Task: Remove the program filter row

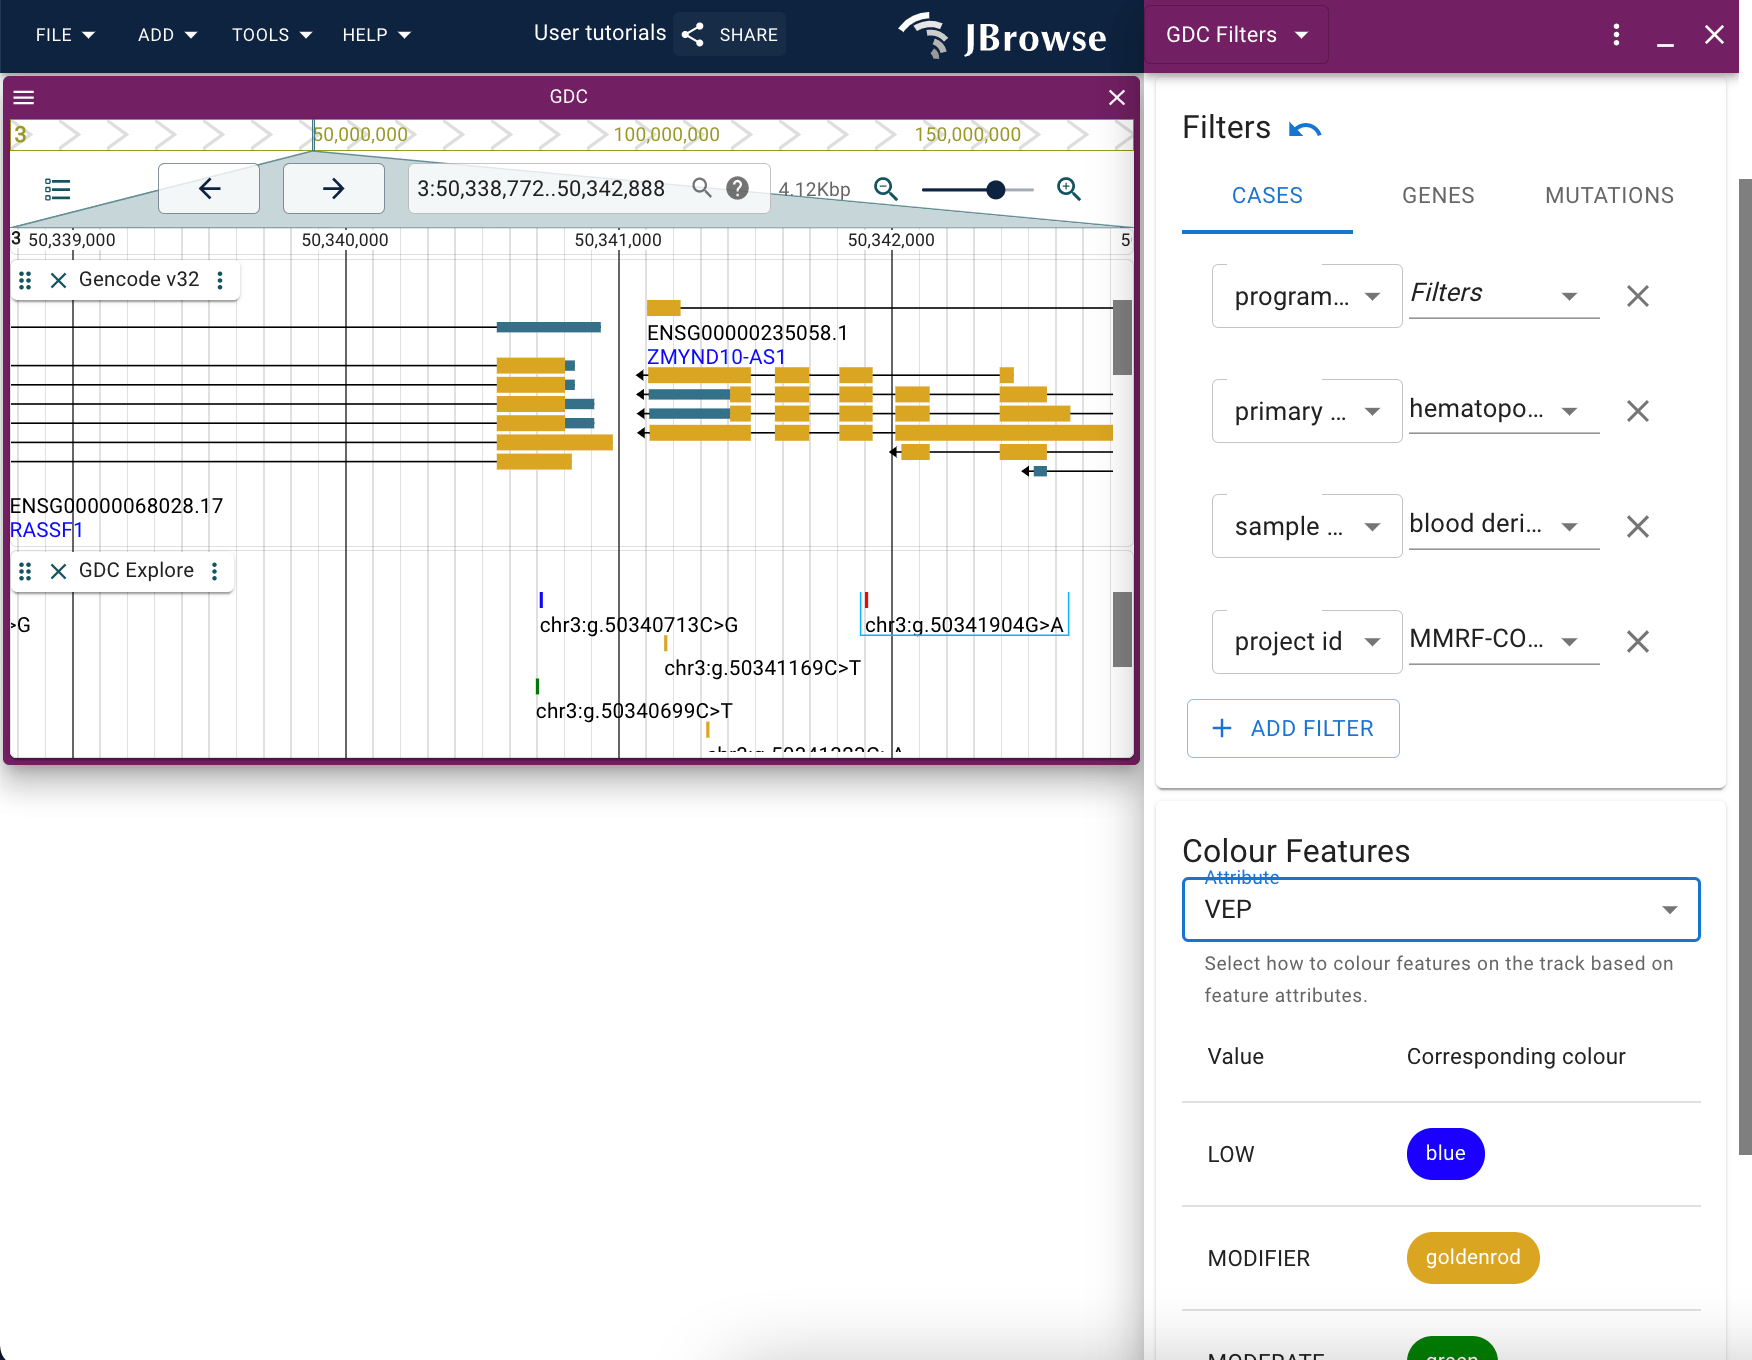Action: pyautogui.click(x=1637, y=296)
